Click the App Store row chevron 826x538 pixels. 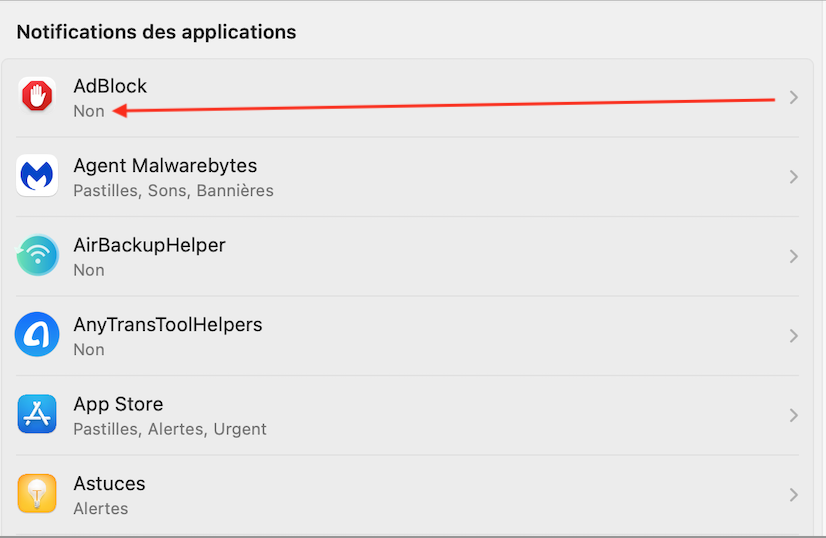793,415
